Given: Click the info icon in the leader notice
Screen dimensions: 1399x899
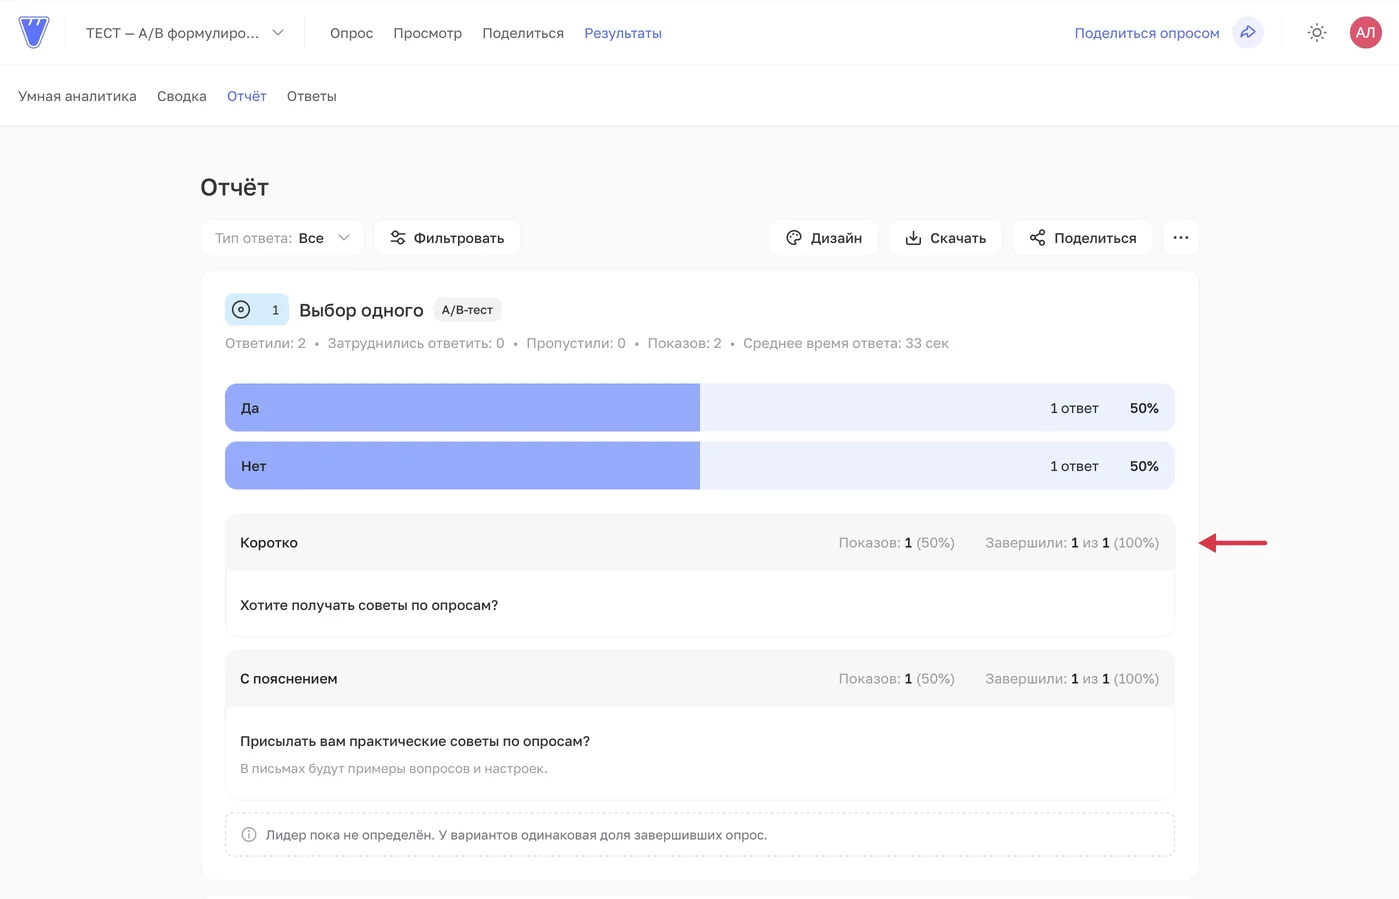Looking at the screenshot, I should pos(249,835).
